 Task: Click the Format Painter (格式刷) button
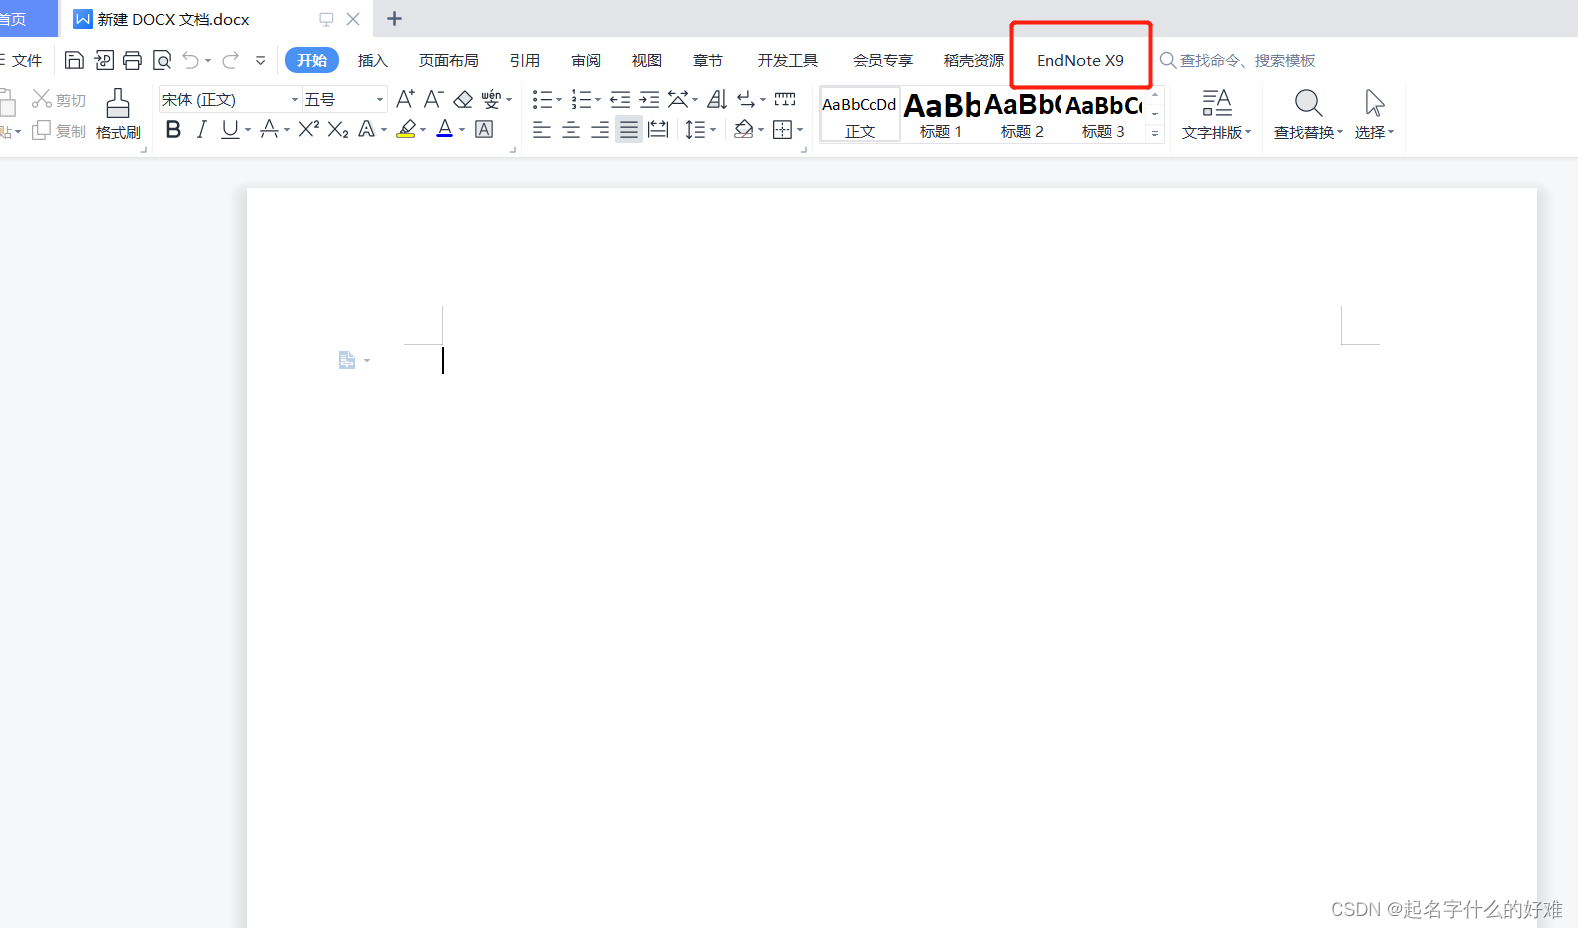coord(118,113)
